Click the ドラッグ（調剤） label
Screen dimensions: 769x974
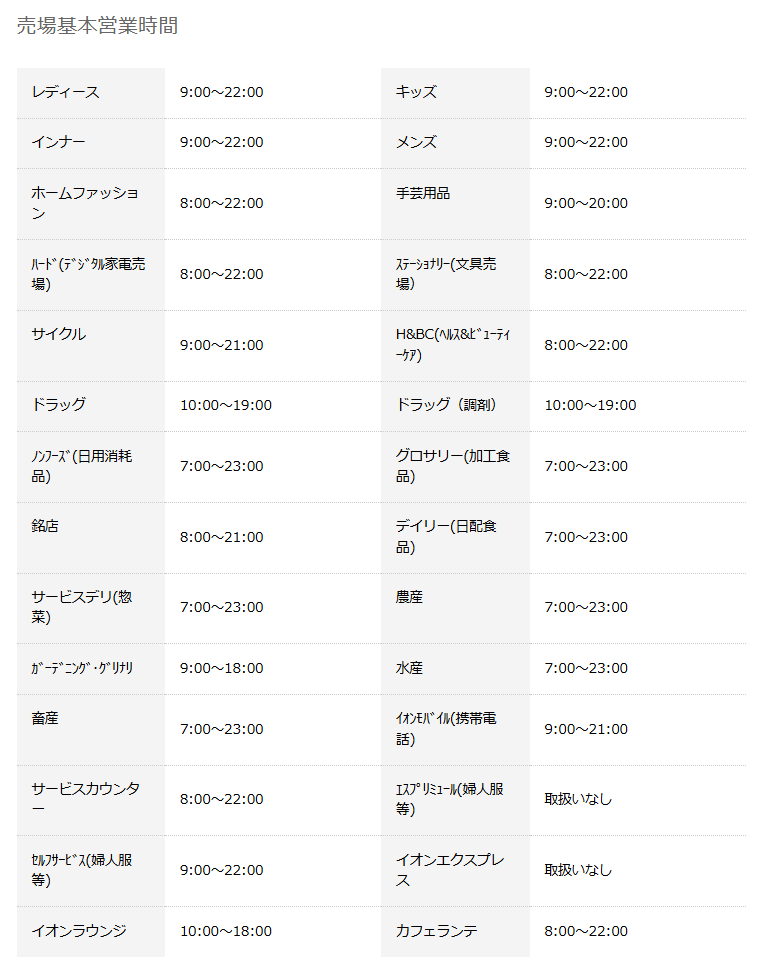446,405
